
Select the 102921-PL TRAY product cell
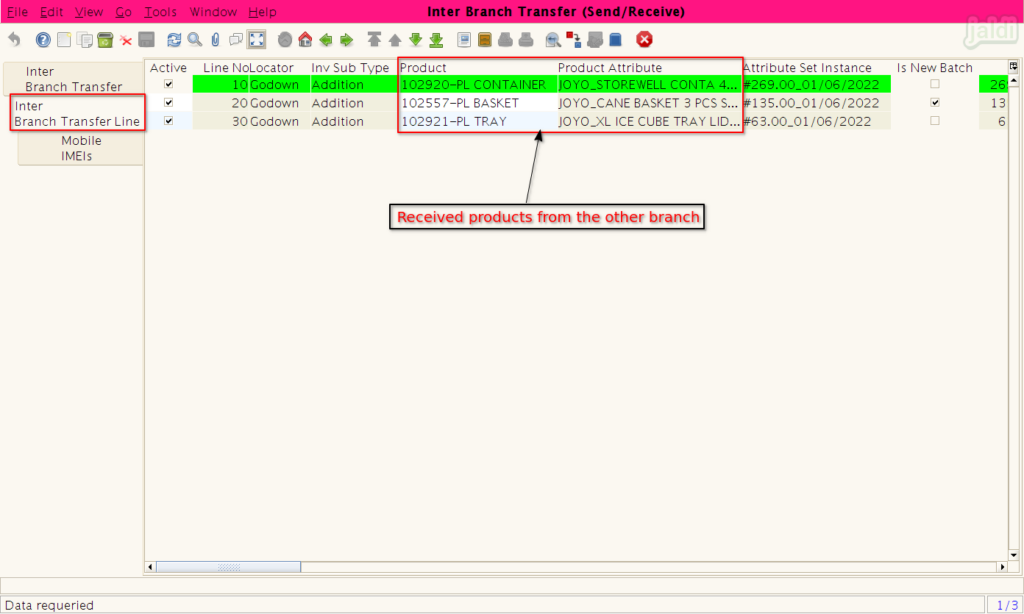tap(477, 121)
